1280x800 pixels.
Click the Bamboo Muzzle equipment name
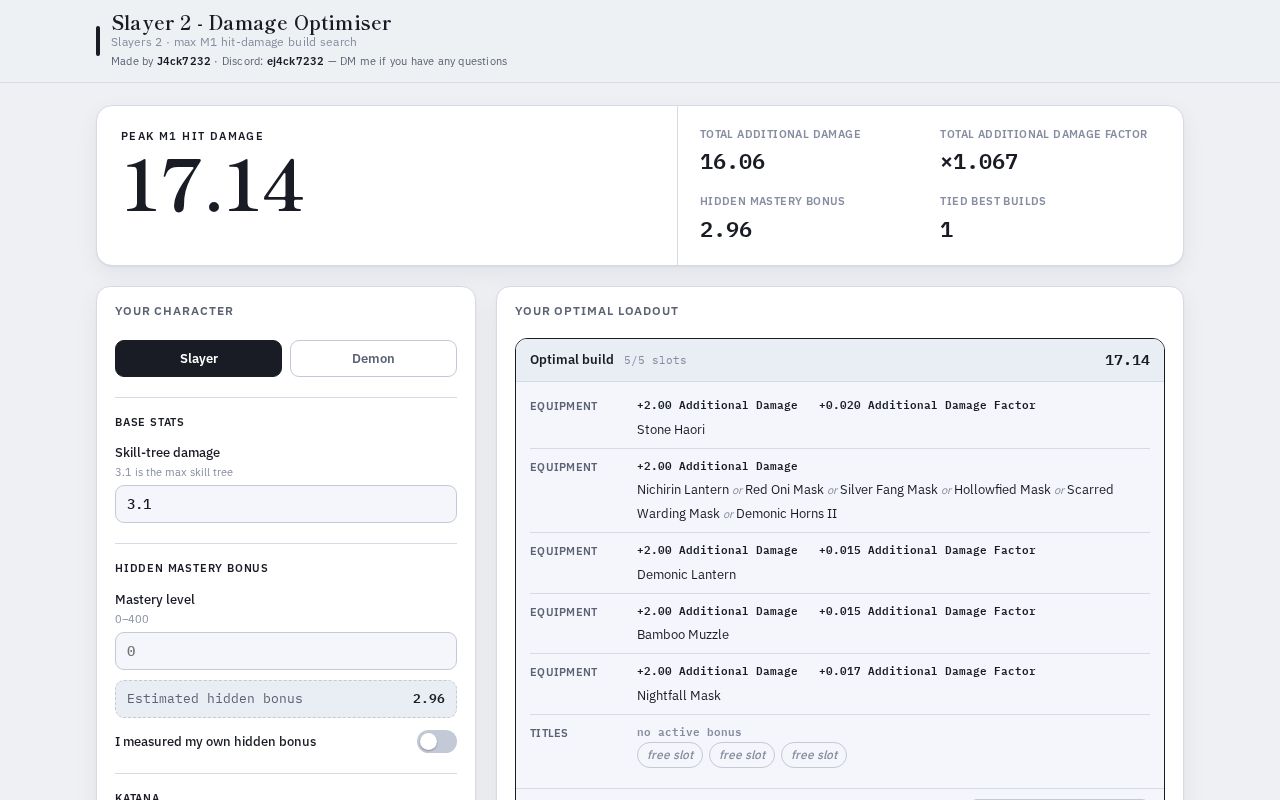[x=683, y=634]
